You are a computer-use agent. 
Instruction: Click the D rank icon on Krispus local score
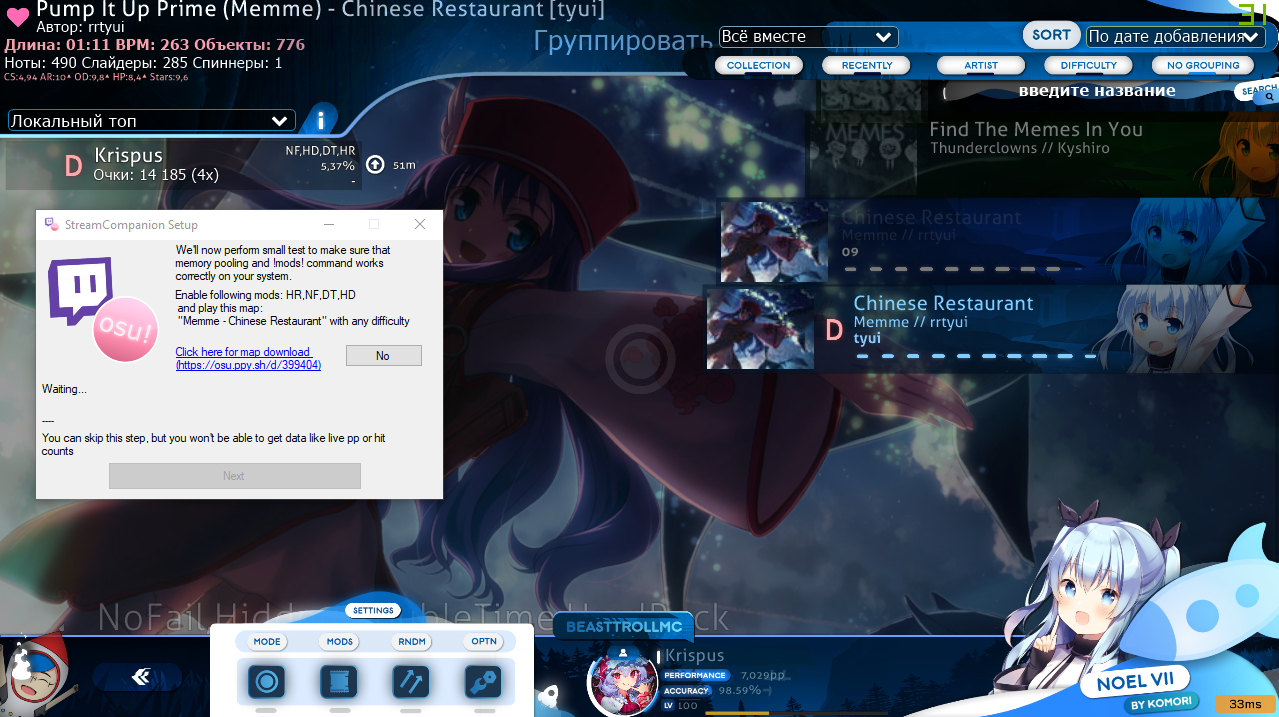pos(73,165)
